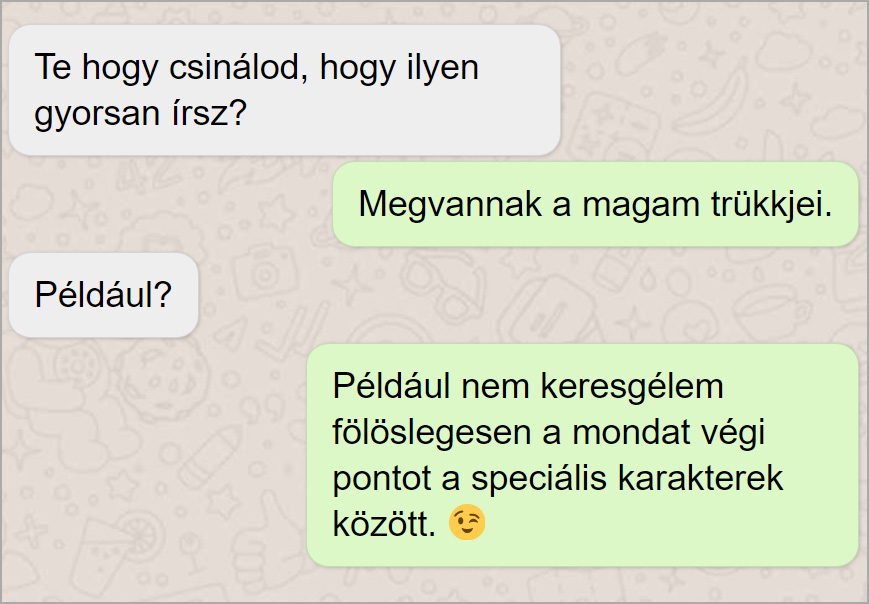Click the word 'keresgélem' in last message
This screenshot has width=869, height=604.
pyautogui.click(x=632, y=386)
